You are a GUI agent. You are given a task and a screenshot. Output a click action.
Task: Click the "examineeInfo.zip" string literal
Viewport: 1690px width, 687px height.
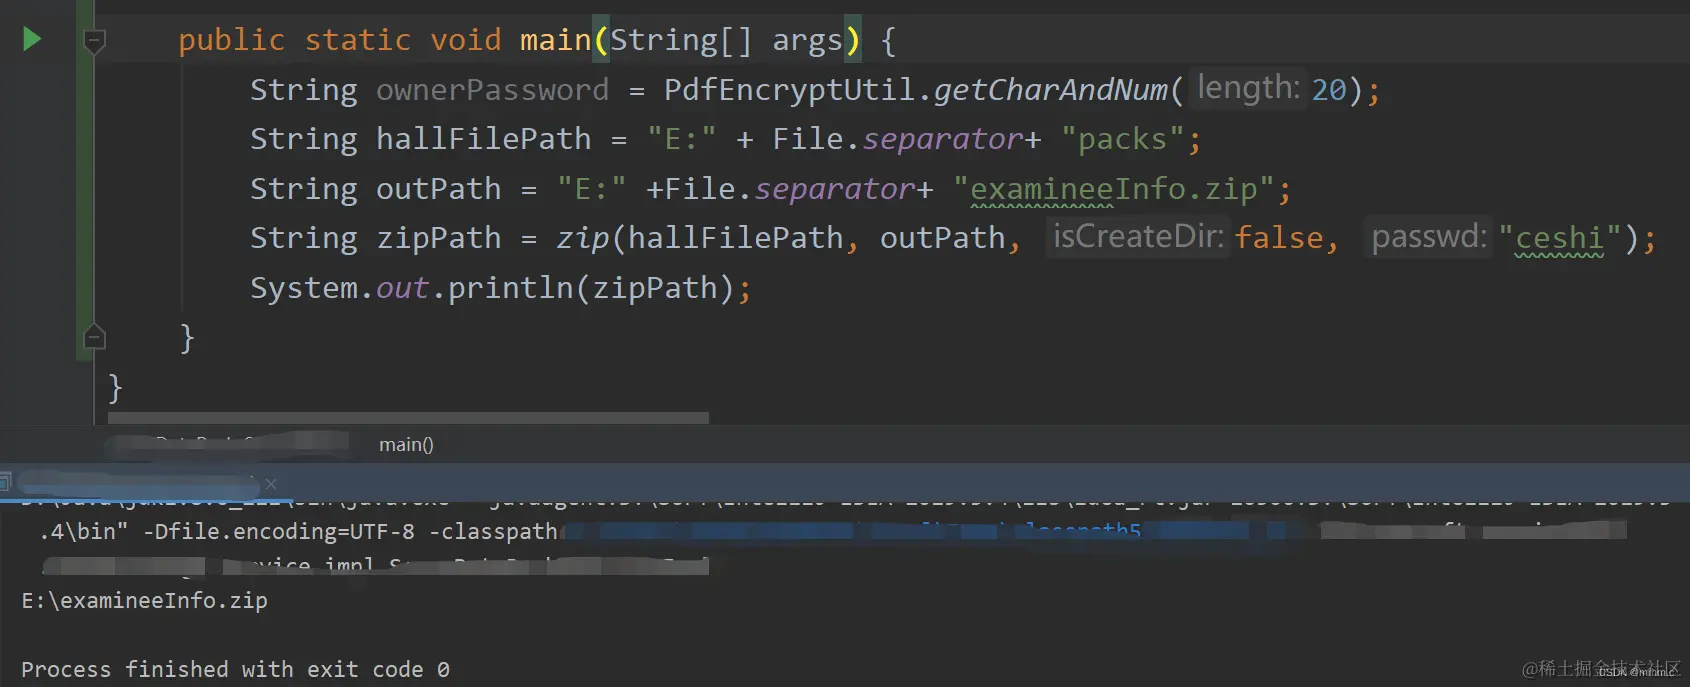1113,189
